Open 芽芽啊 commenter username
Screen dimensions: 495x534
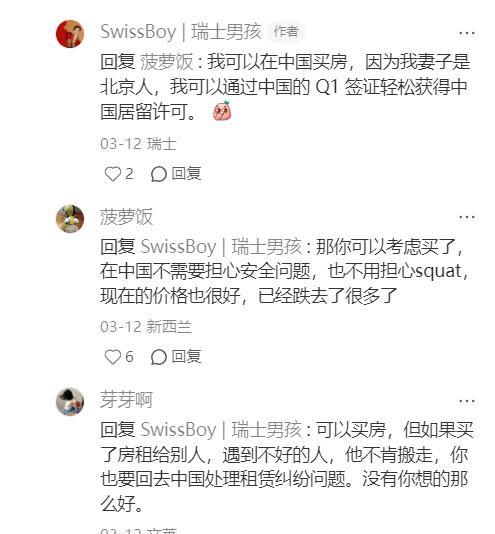(x=126, y=400)
